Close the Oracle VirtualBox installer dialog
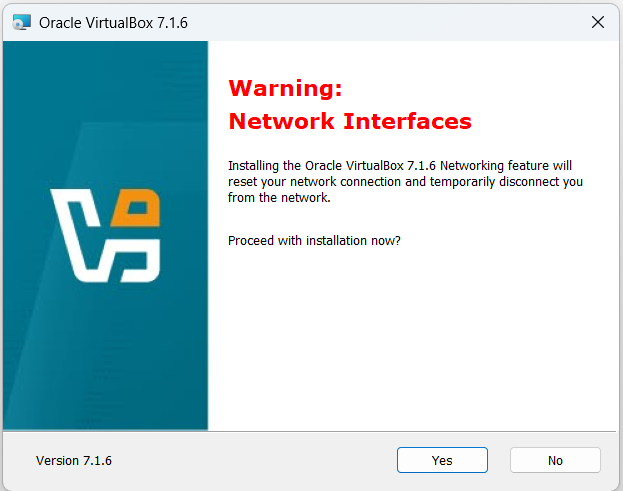 (x=598, y=22)
